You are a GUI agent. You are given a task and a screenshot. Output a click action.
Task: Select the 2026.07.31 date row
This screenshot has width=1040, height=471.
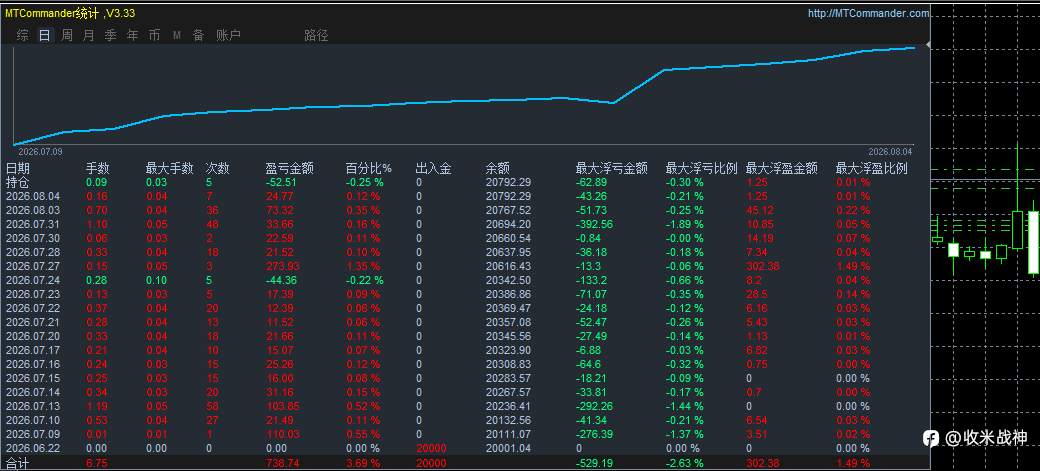click(32, 224)
